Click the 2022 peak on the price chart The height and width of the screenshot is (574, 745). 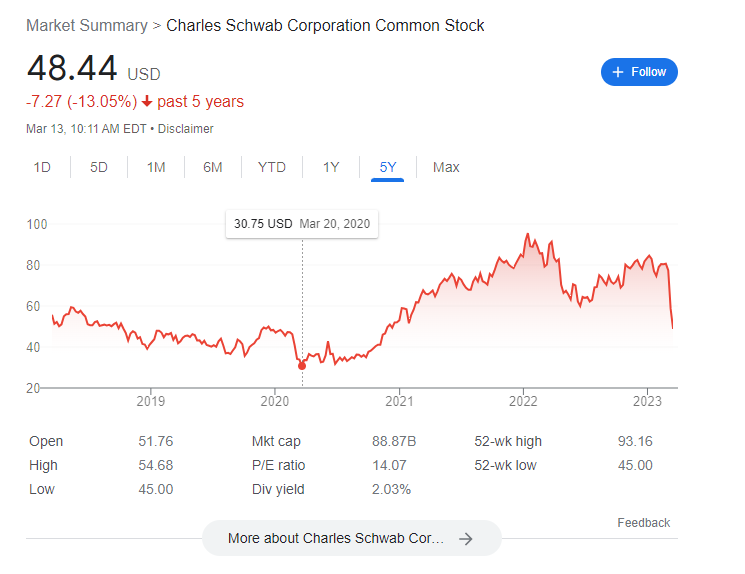[527, 234]
